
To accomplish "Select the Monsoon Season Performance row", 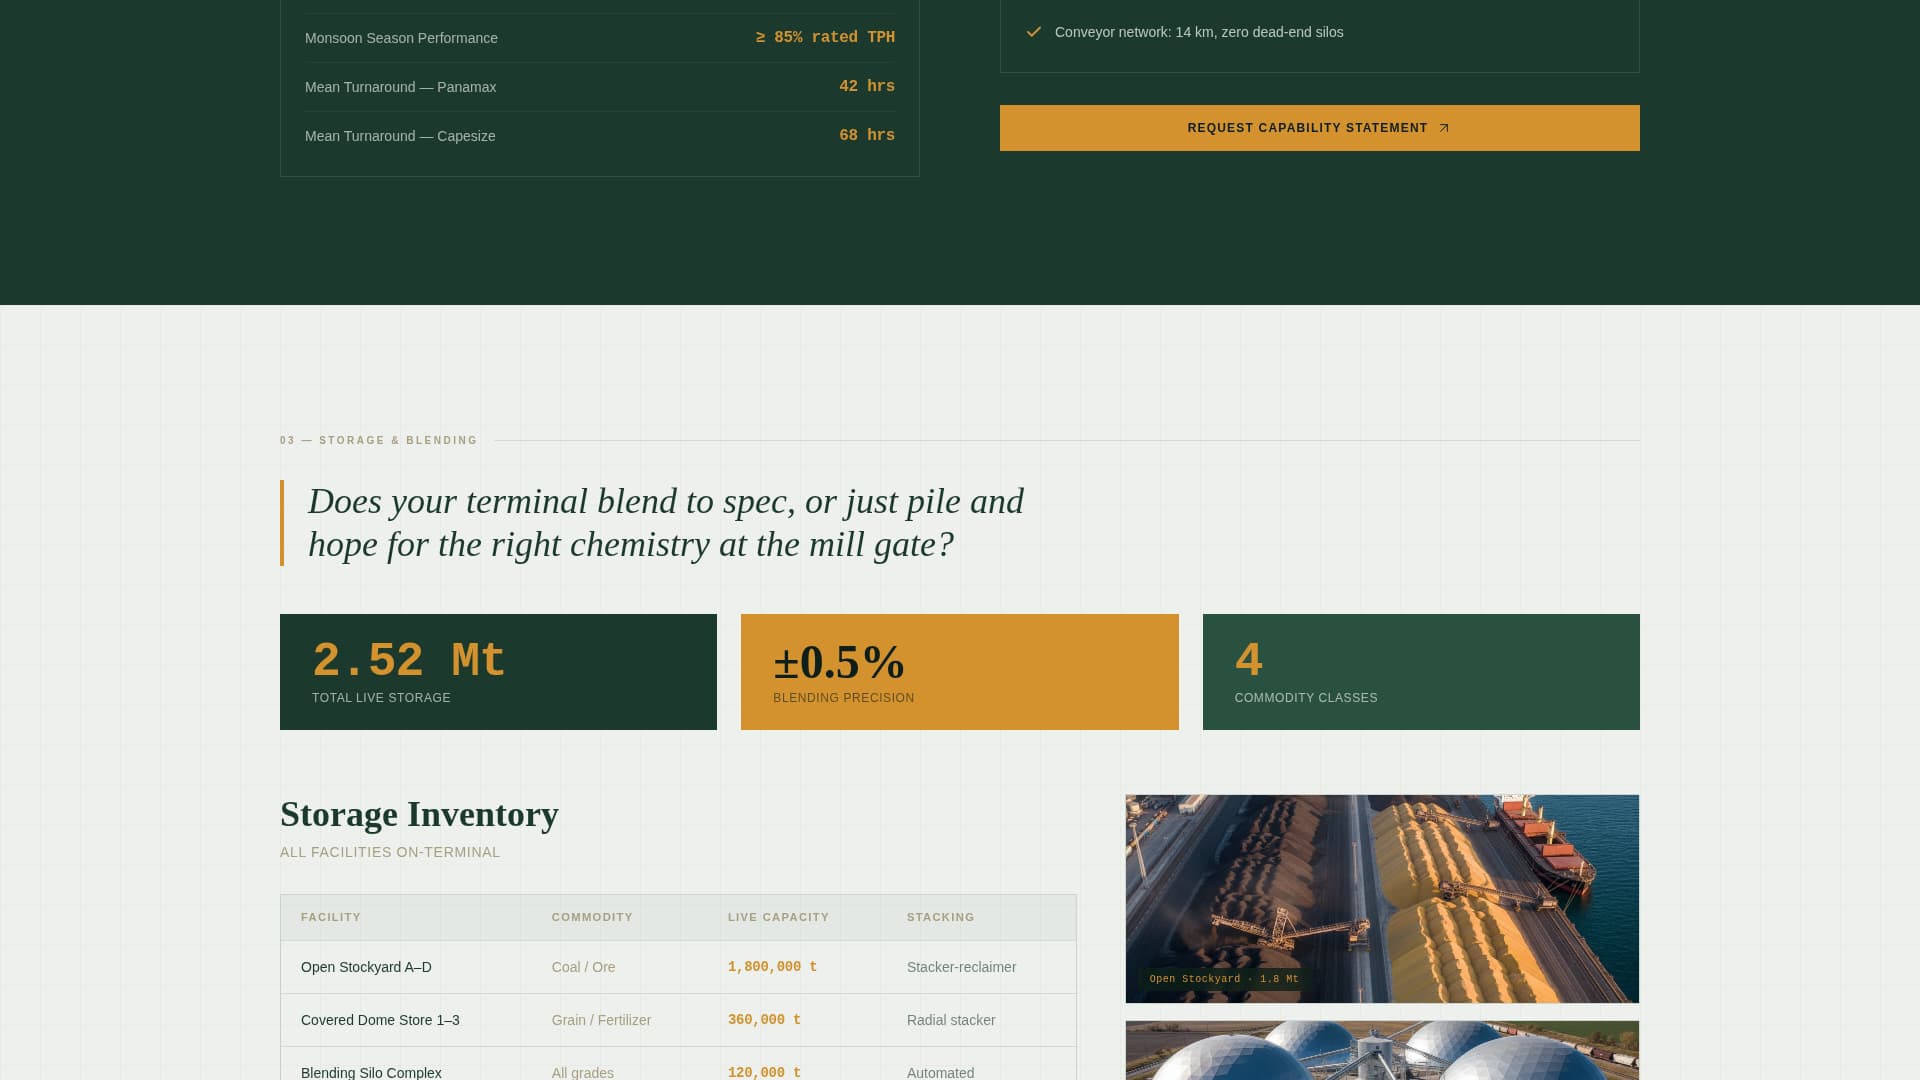I will (x=600, y=37).
